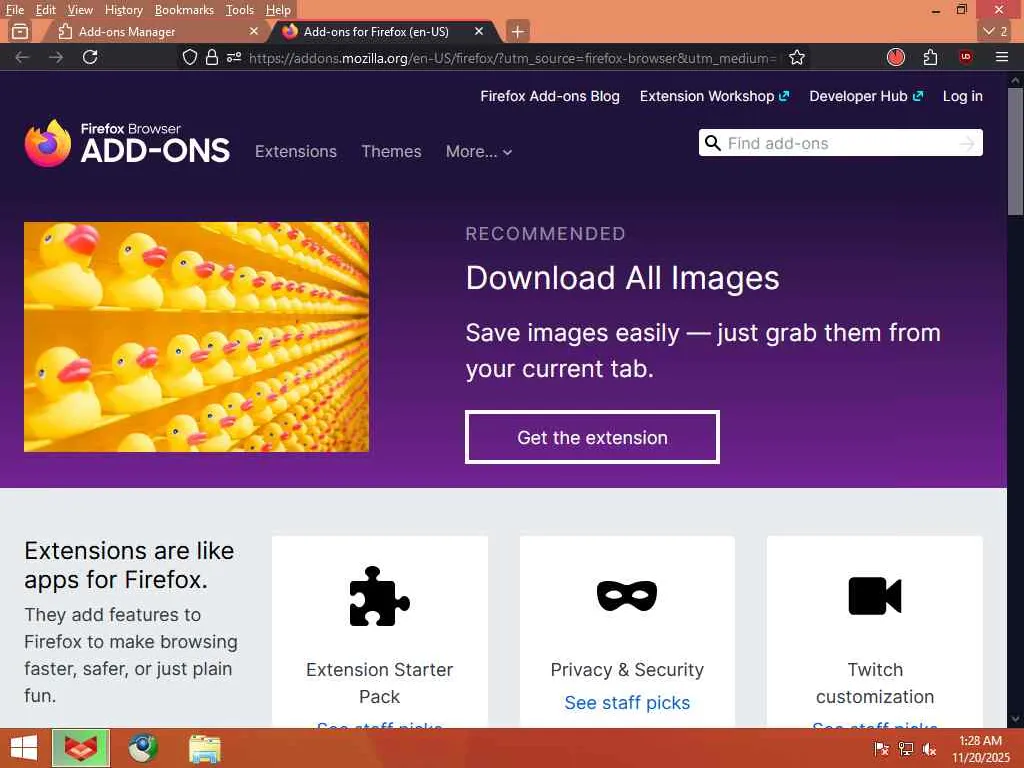The width and height of the screenshot is (1024, 768).
Task: Open the Extensions navigation link
Action: pyautogui.click(x=296, y=152)
